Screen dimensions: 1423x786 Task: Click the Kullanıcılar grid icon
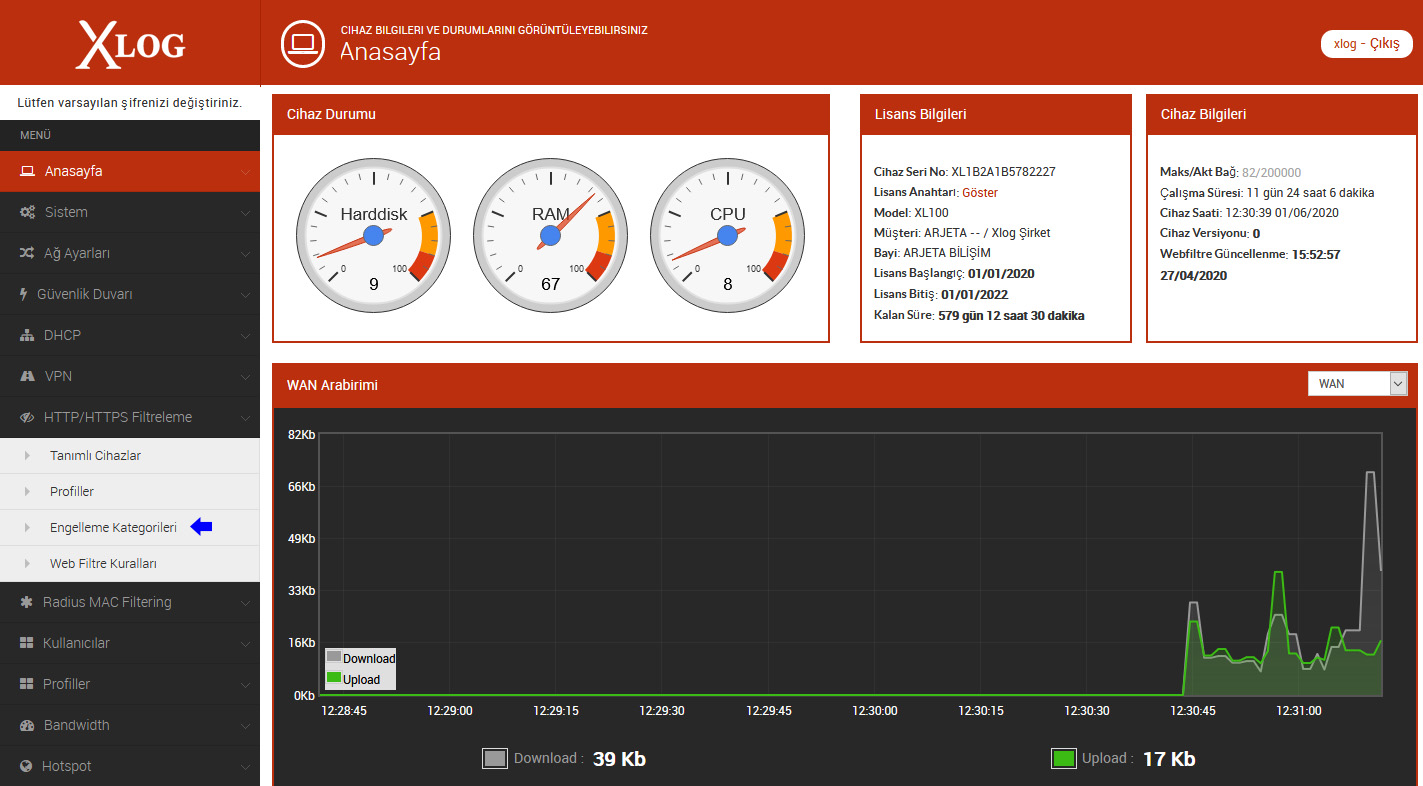27,643
